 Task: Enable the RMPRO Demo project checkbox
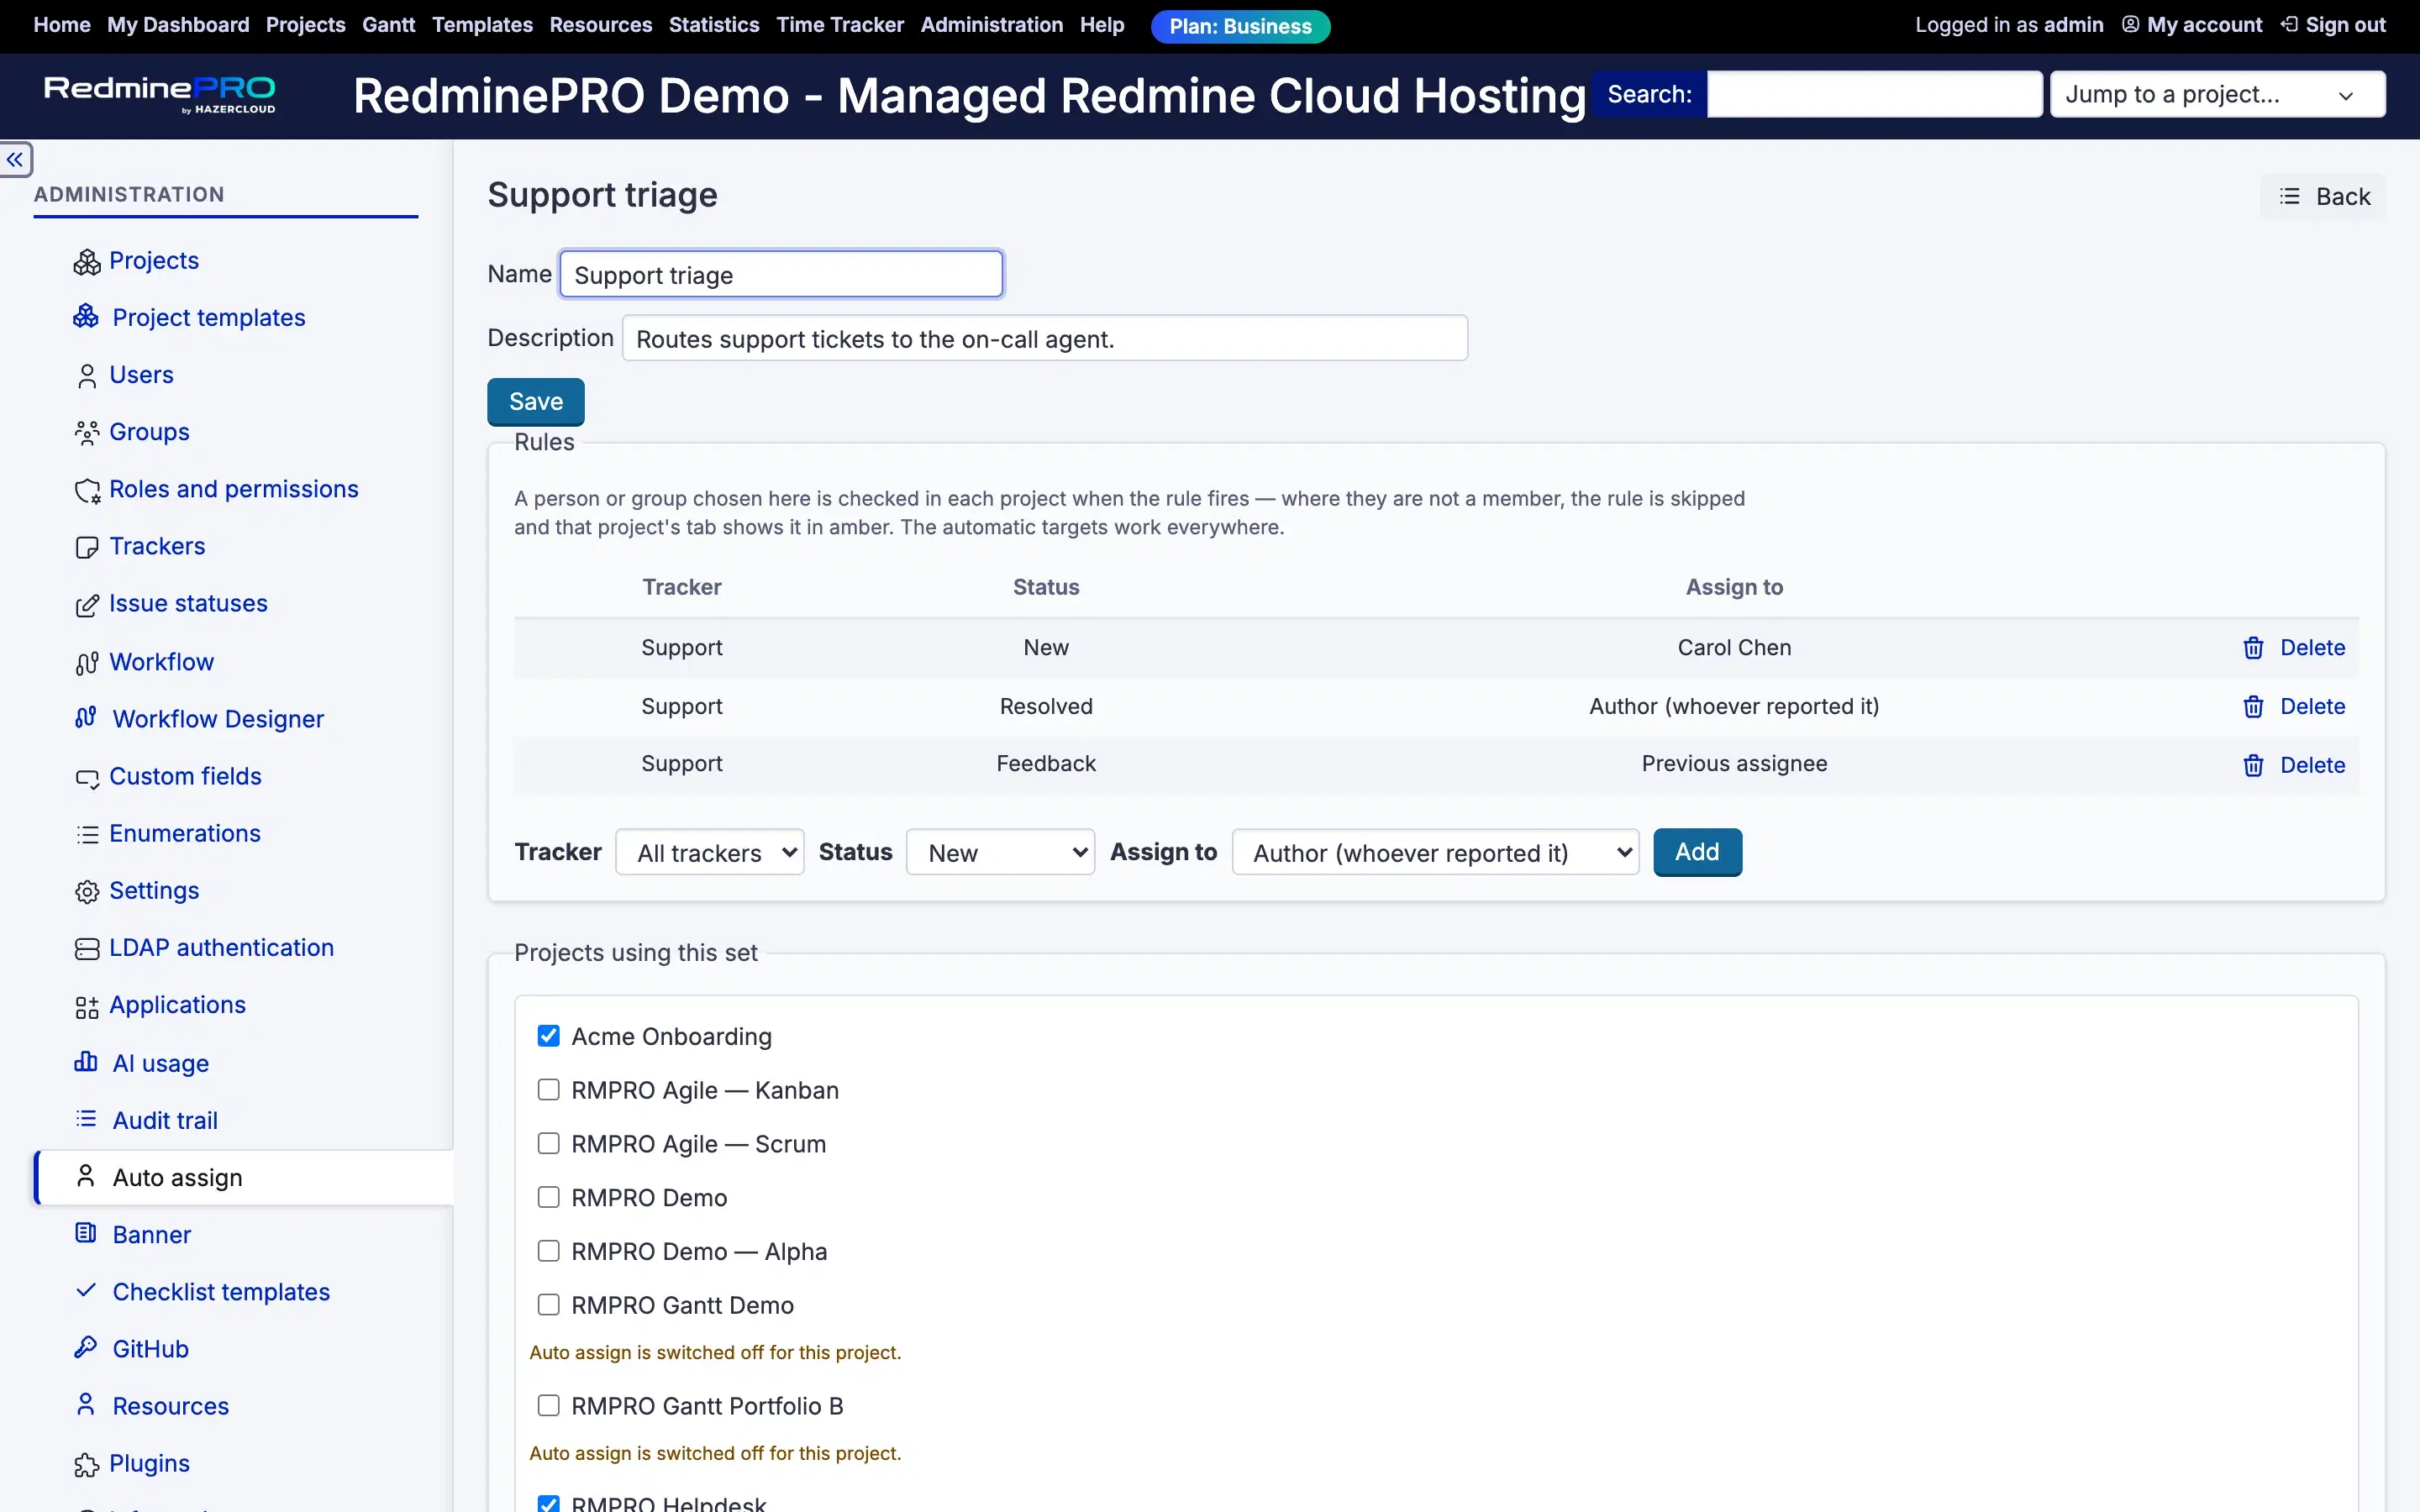(548, 1197)
